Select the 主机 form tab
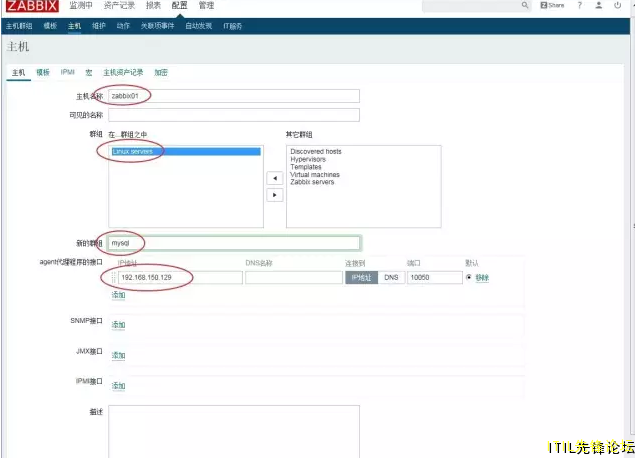This screenshot has height=458, width=635. [19, 72]
